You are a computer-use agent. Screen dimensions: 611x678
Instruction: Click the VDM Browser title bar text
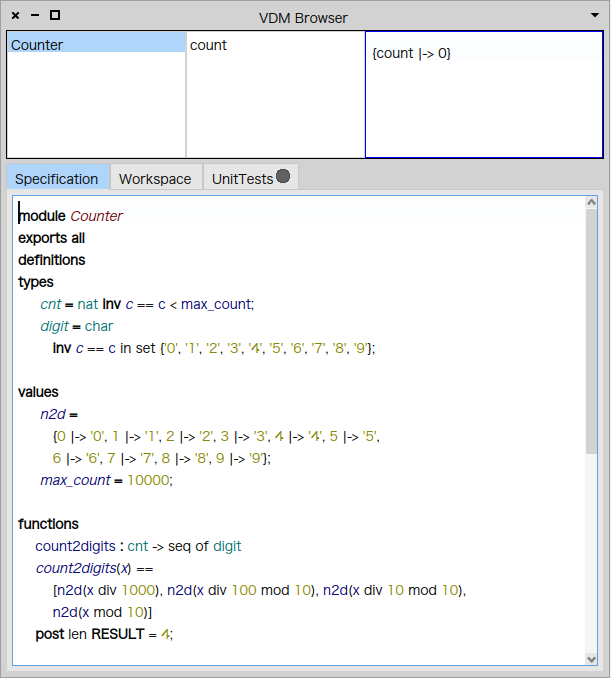point(305,16)
